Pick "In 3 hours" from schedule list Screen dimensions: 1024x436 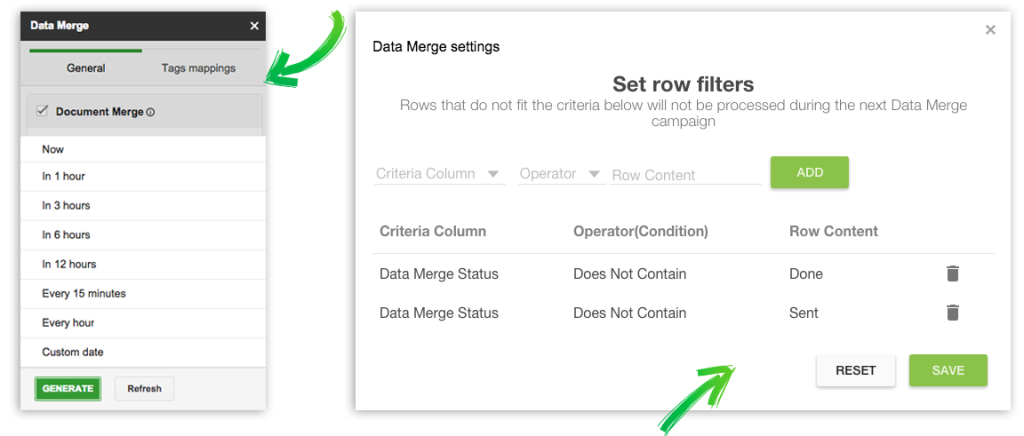(x=143, y=206)
